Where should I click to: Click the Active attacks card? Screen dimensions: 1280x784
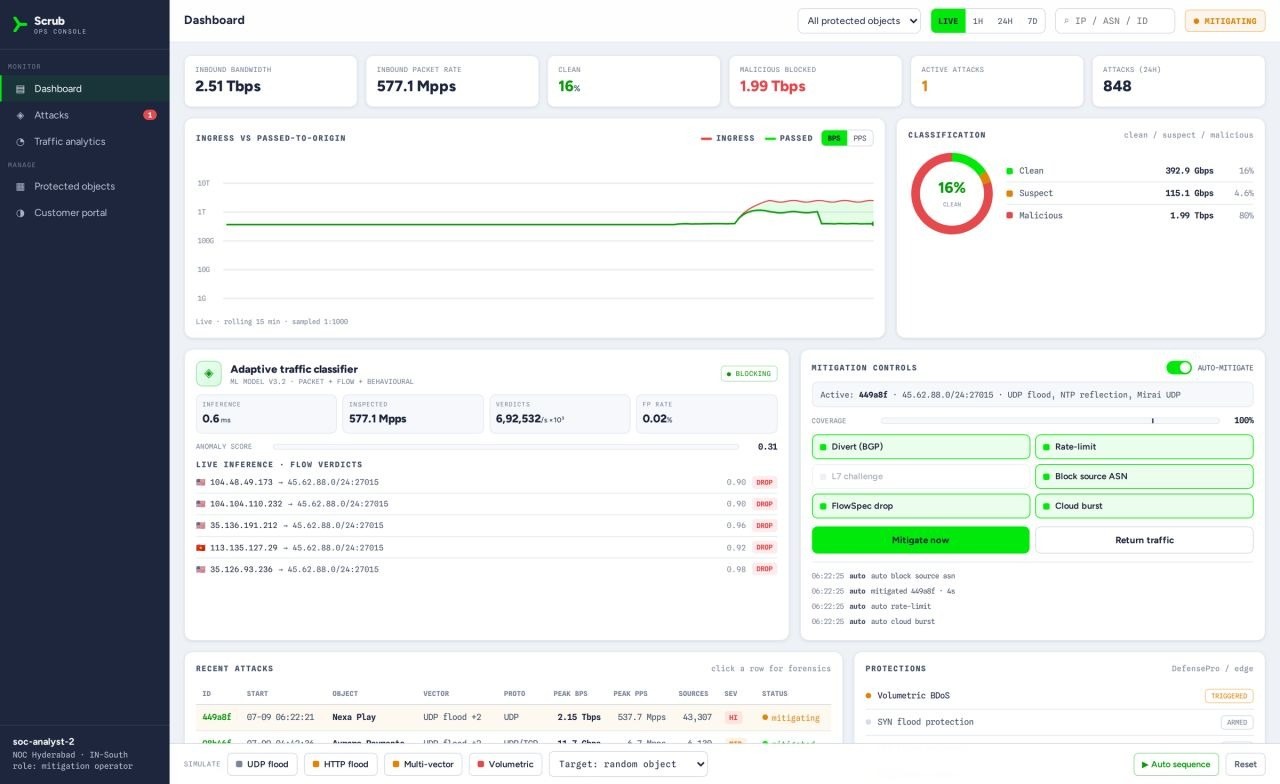[x=997, y=81]
